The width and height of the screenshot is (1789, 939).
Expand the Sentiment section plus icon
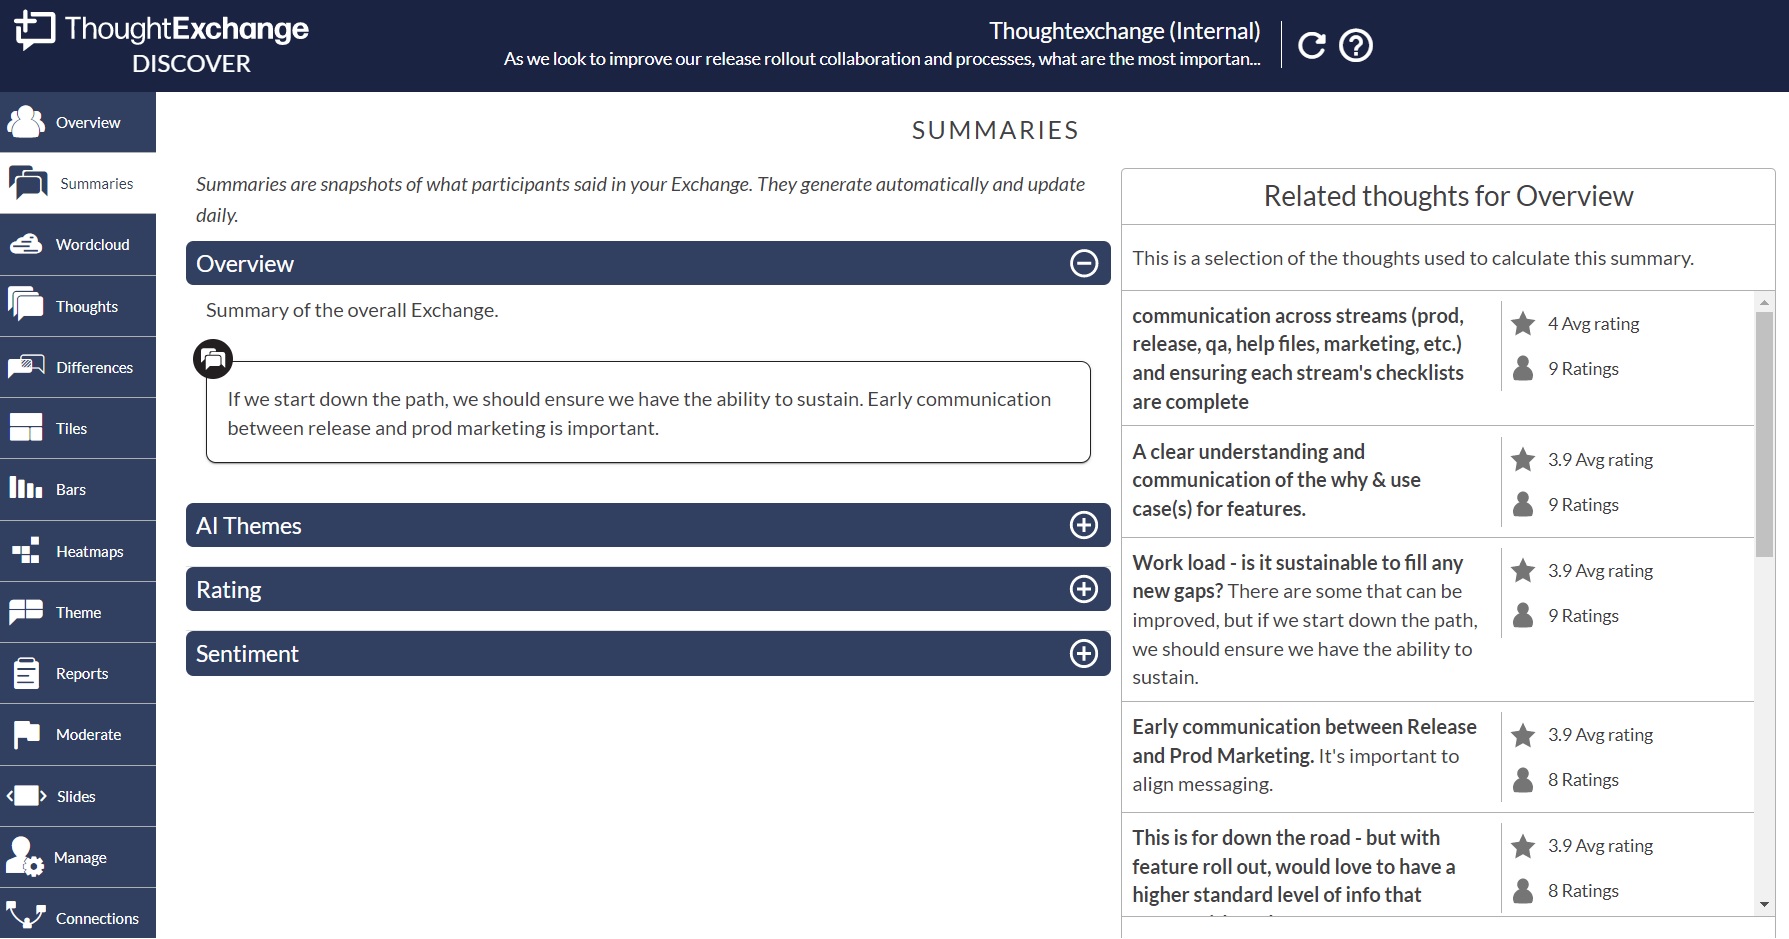pos(1084,653)
